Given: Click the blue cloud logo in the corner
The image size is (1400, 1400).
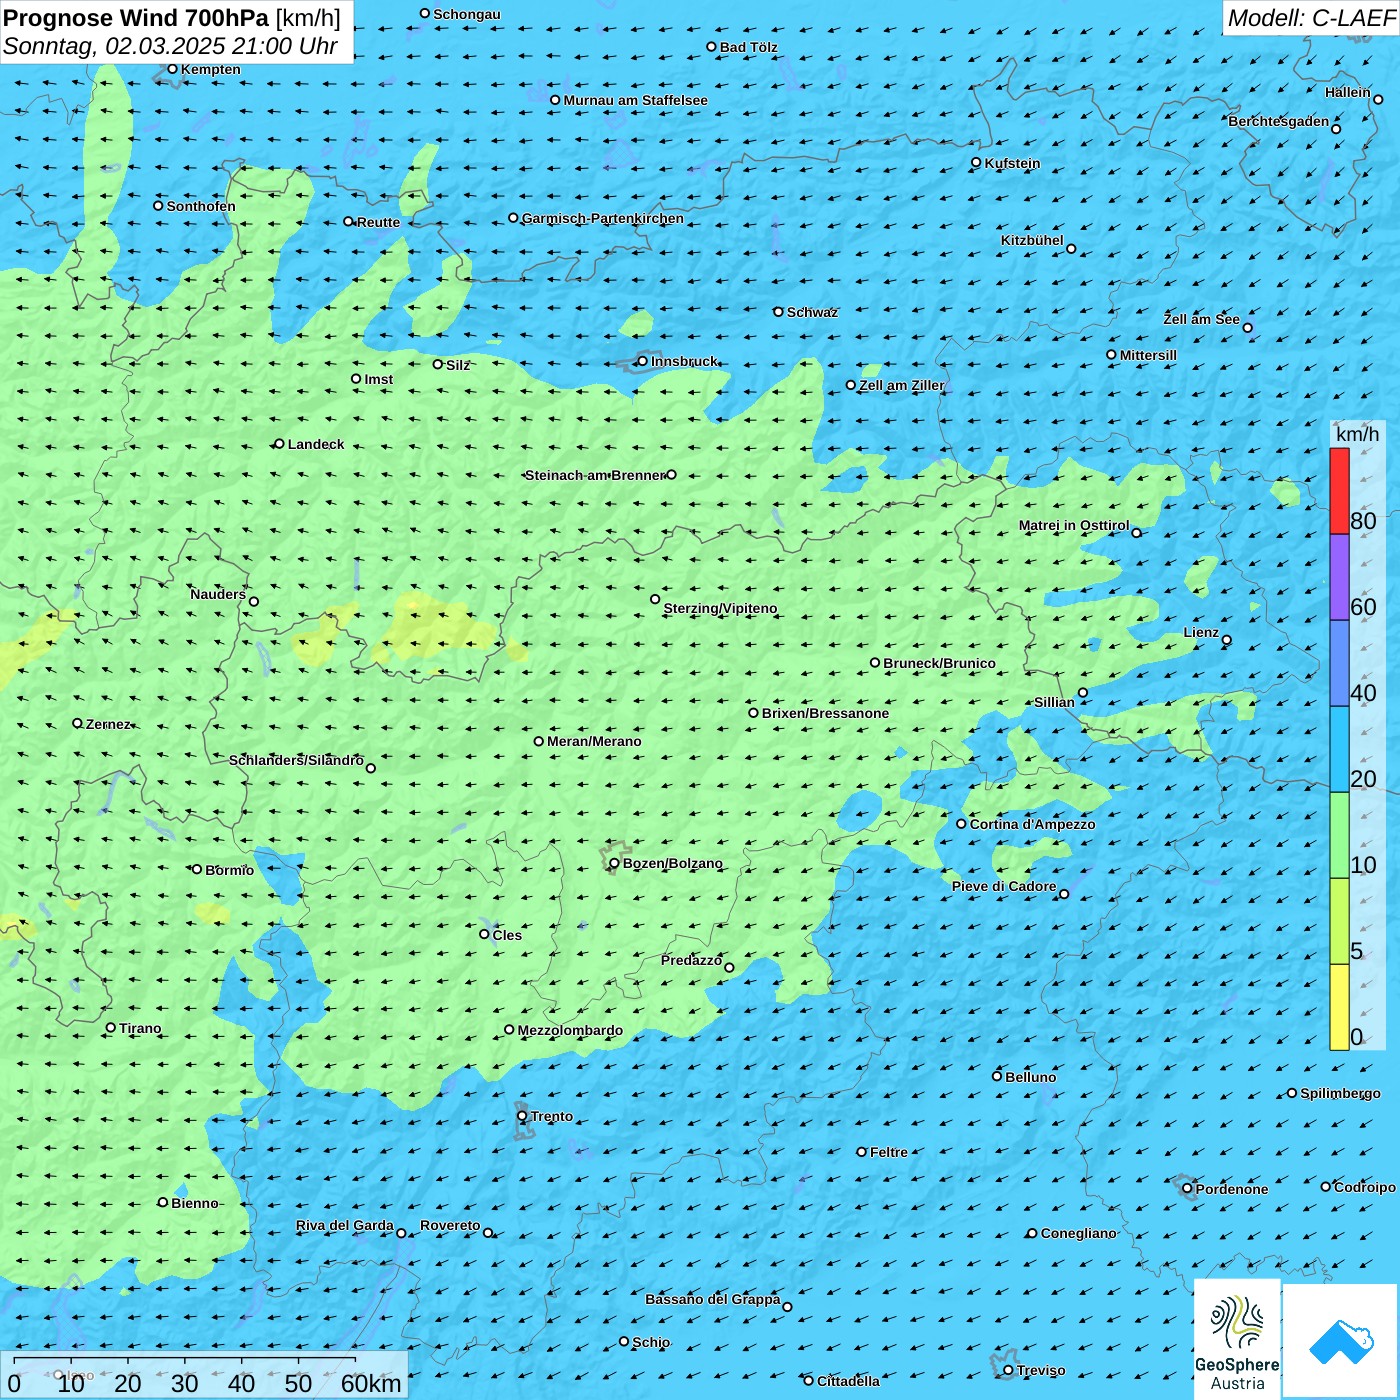Looking at the screenshot, I should 1341,1340.
